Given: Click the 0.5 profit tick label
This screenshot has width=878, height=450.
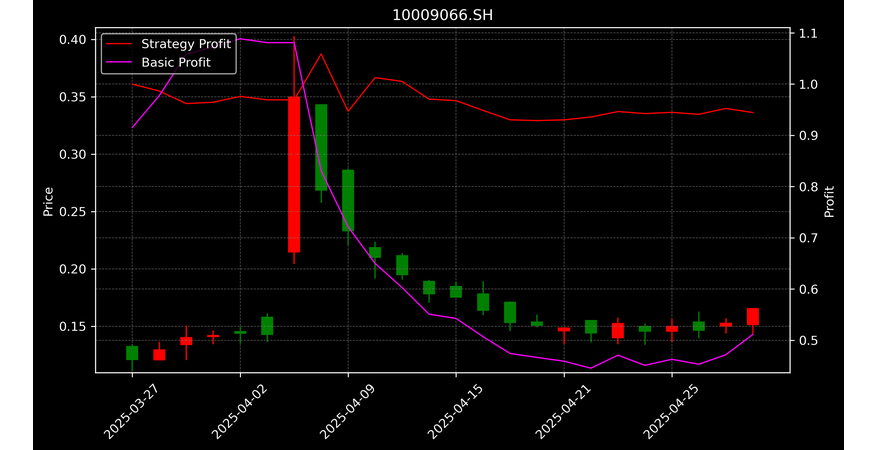Looking at the screenshot, I should point(807,340).
